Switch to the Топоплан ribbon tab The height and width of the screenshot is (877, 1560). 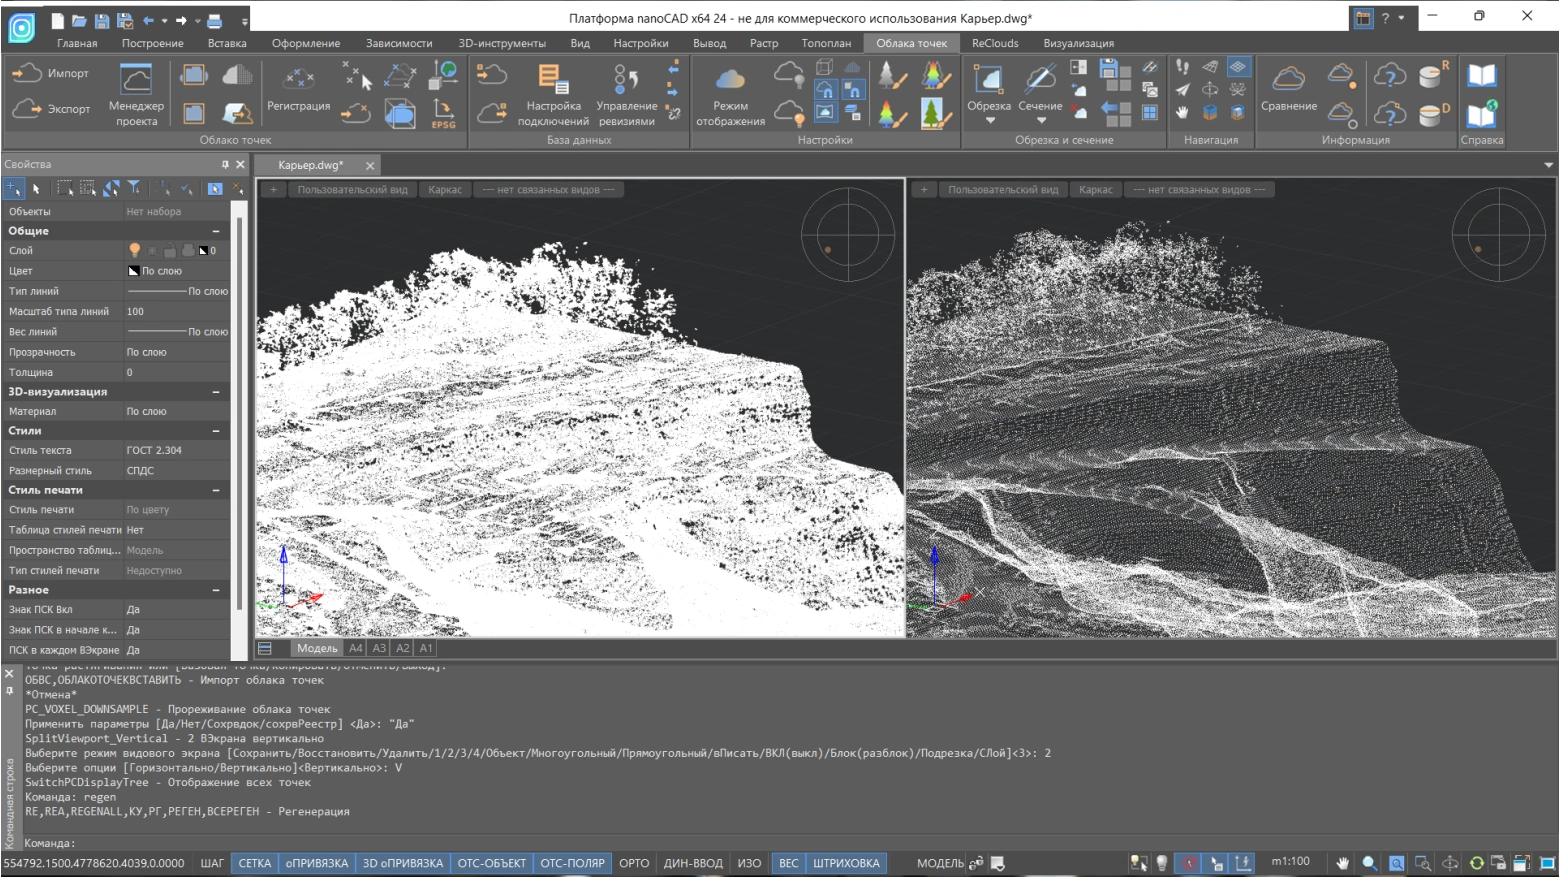(825, 43)
